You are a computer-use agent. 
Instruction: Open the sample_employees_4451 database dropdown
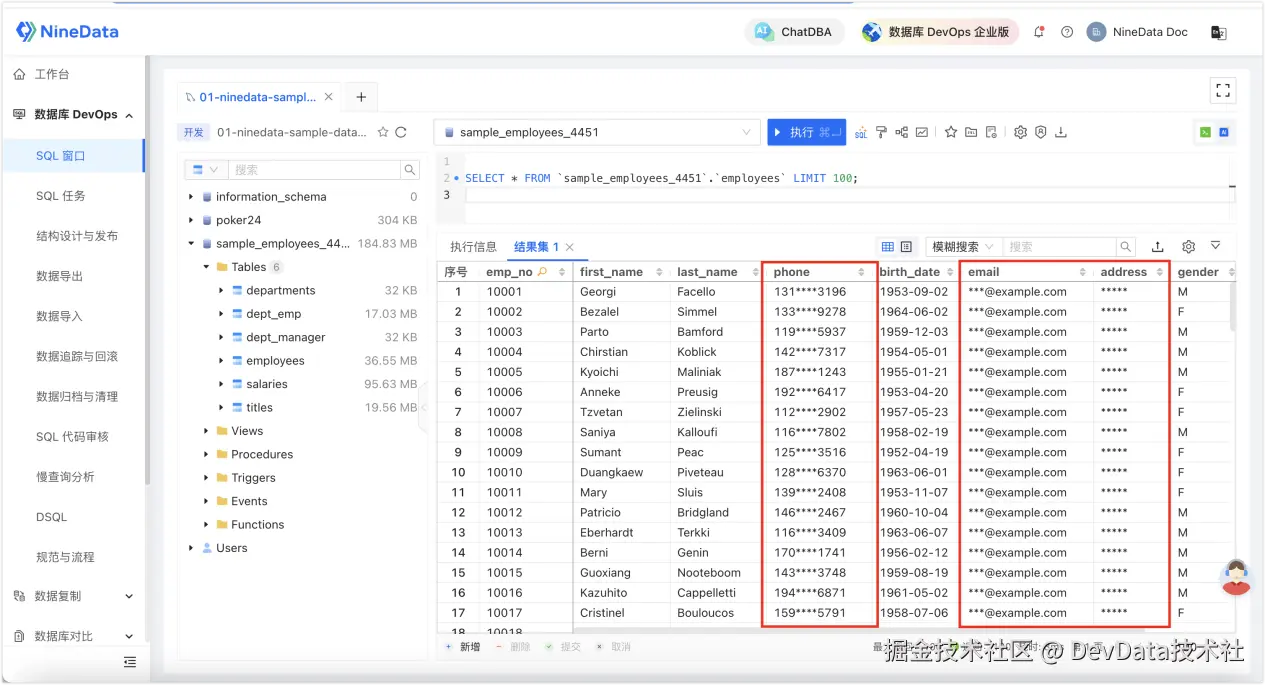pos(597,132)
